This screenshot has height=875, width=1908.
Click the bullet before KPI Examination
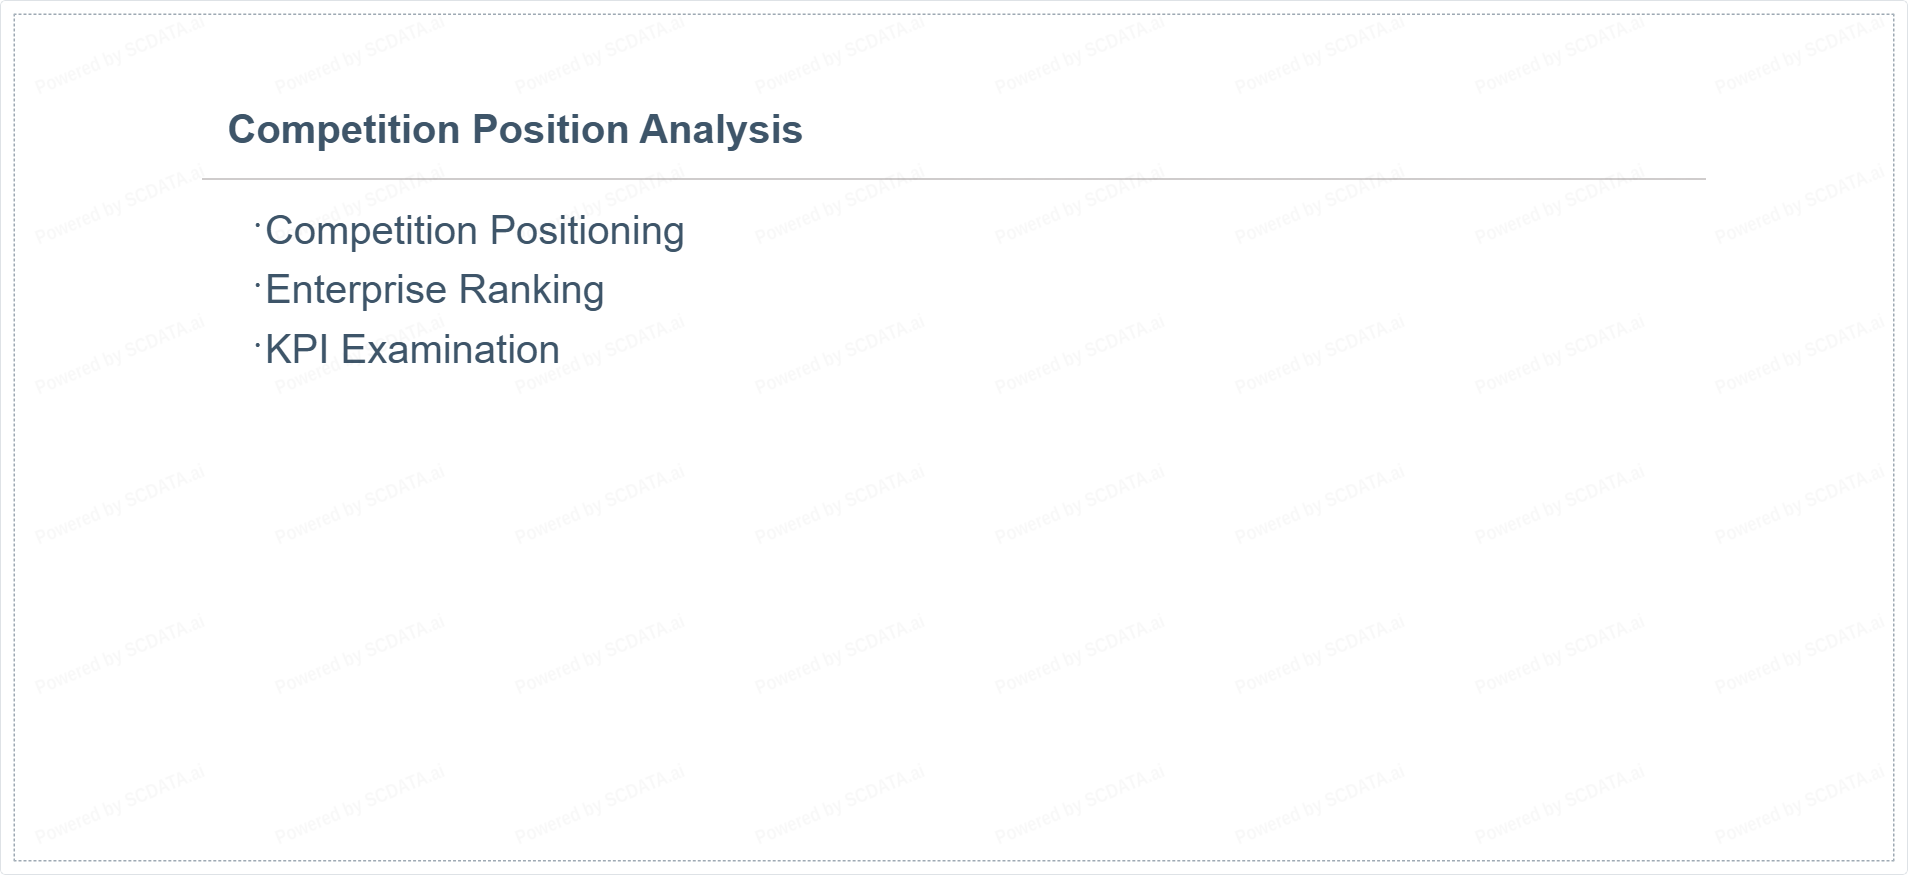coord(258,344)
